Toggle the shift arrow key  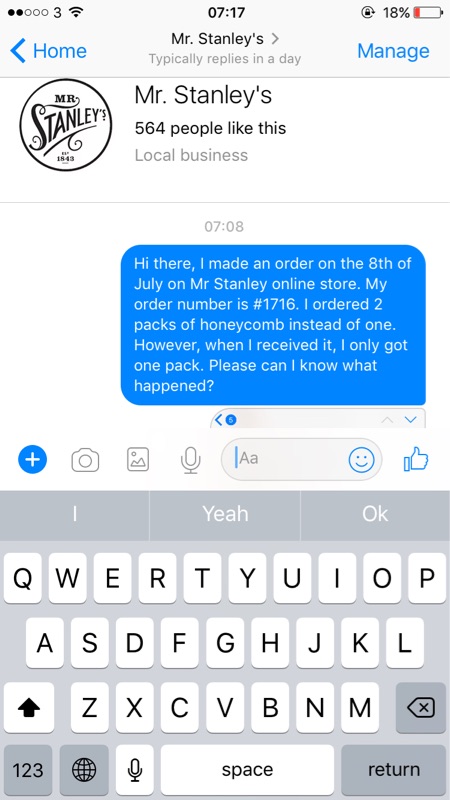pyautogui.click(x=29, y=708)
